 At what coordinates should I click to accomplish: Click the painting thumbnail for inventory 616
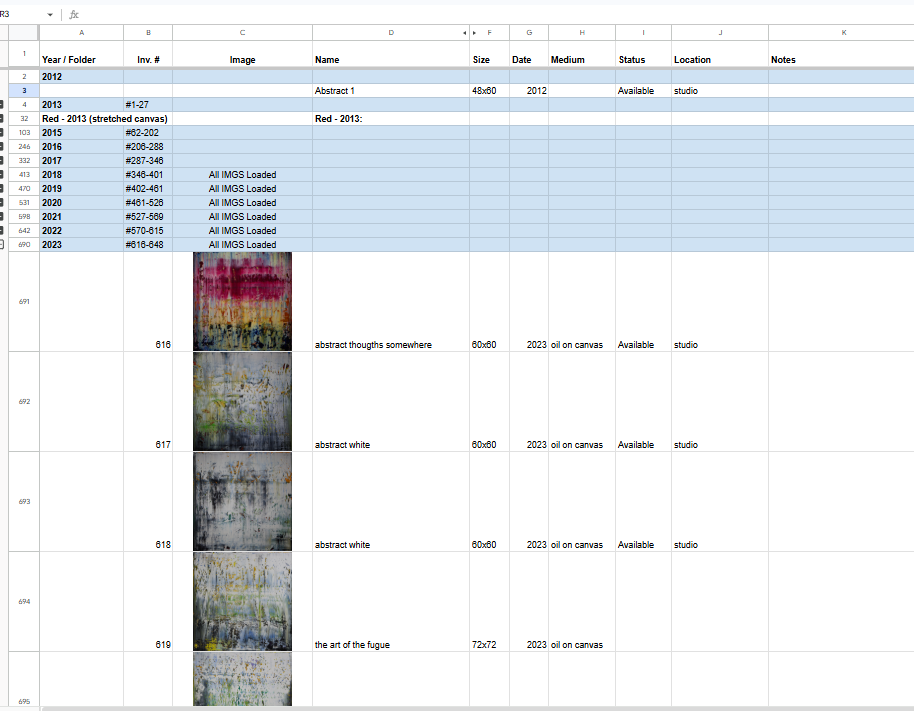tap(242, 301)
